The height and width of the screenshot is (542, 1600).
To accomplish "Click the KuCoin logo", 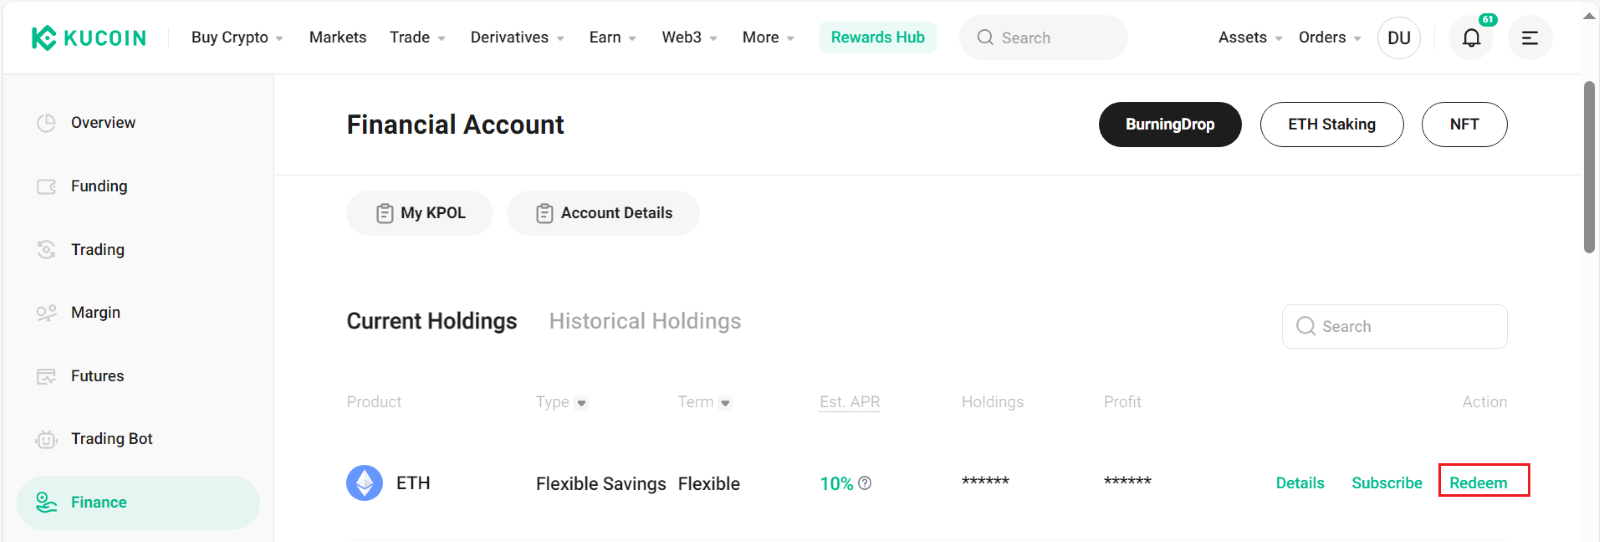I will tap(89, 38).
